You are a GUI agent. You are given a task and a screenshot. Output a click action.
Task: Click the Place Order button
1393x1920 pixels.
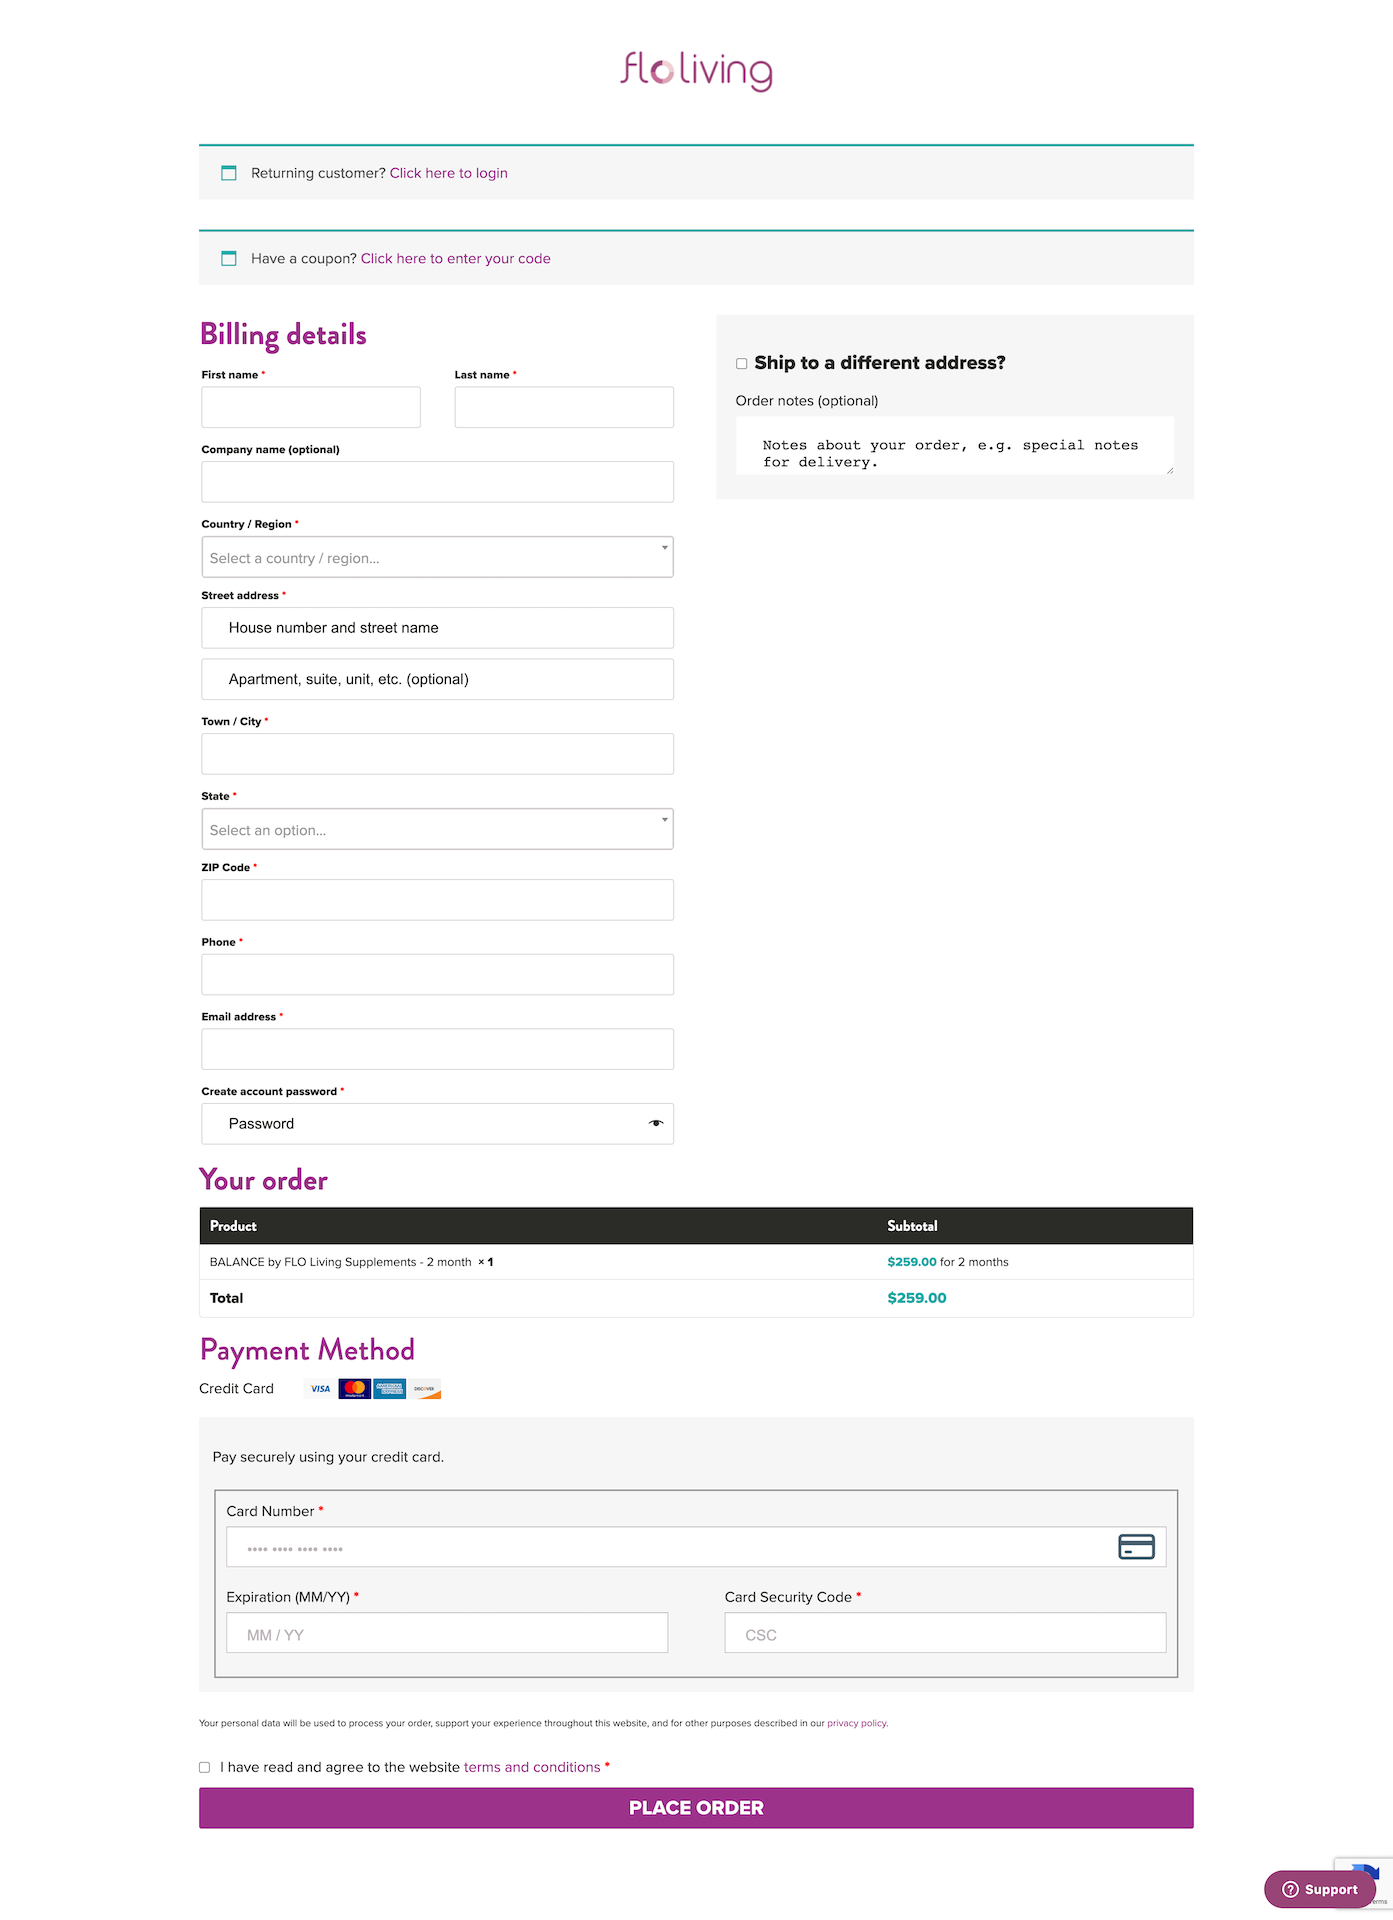tap(696, 1807)
